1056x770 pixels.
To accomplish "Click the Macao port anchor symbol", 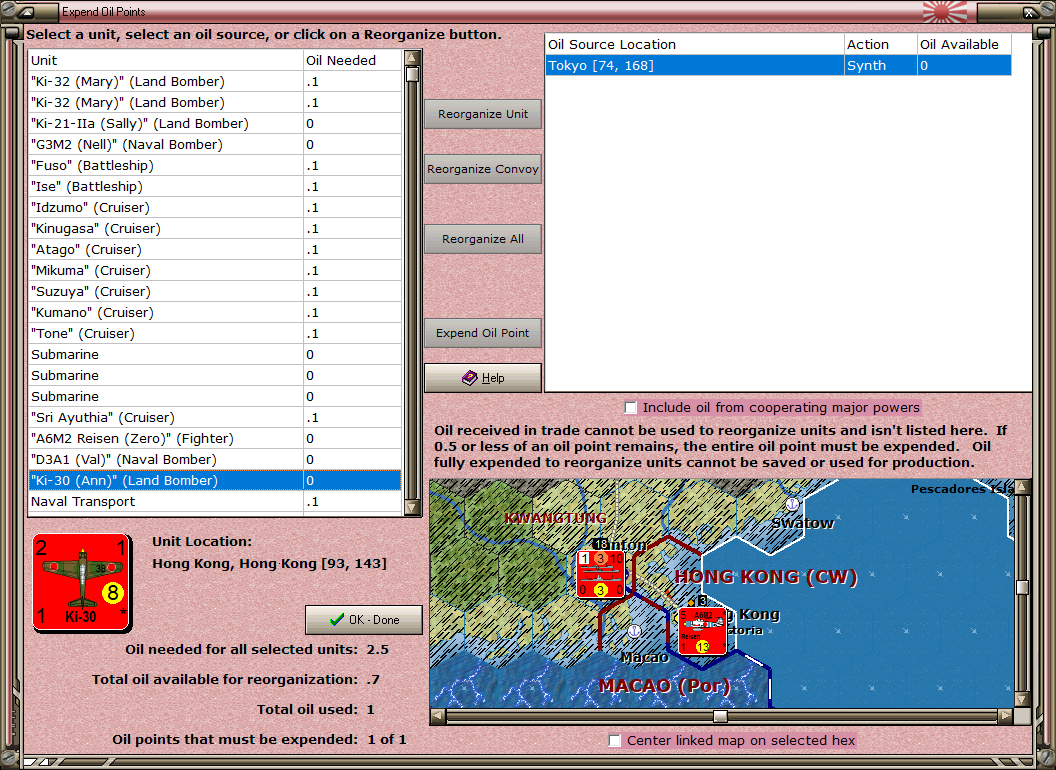I will click(634, 631).
